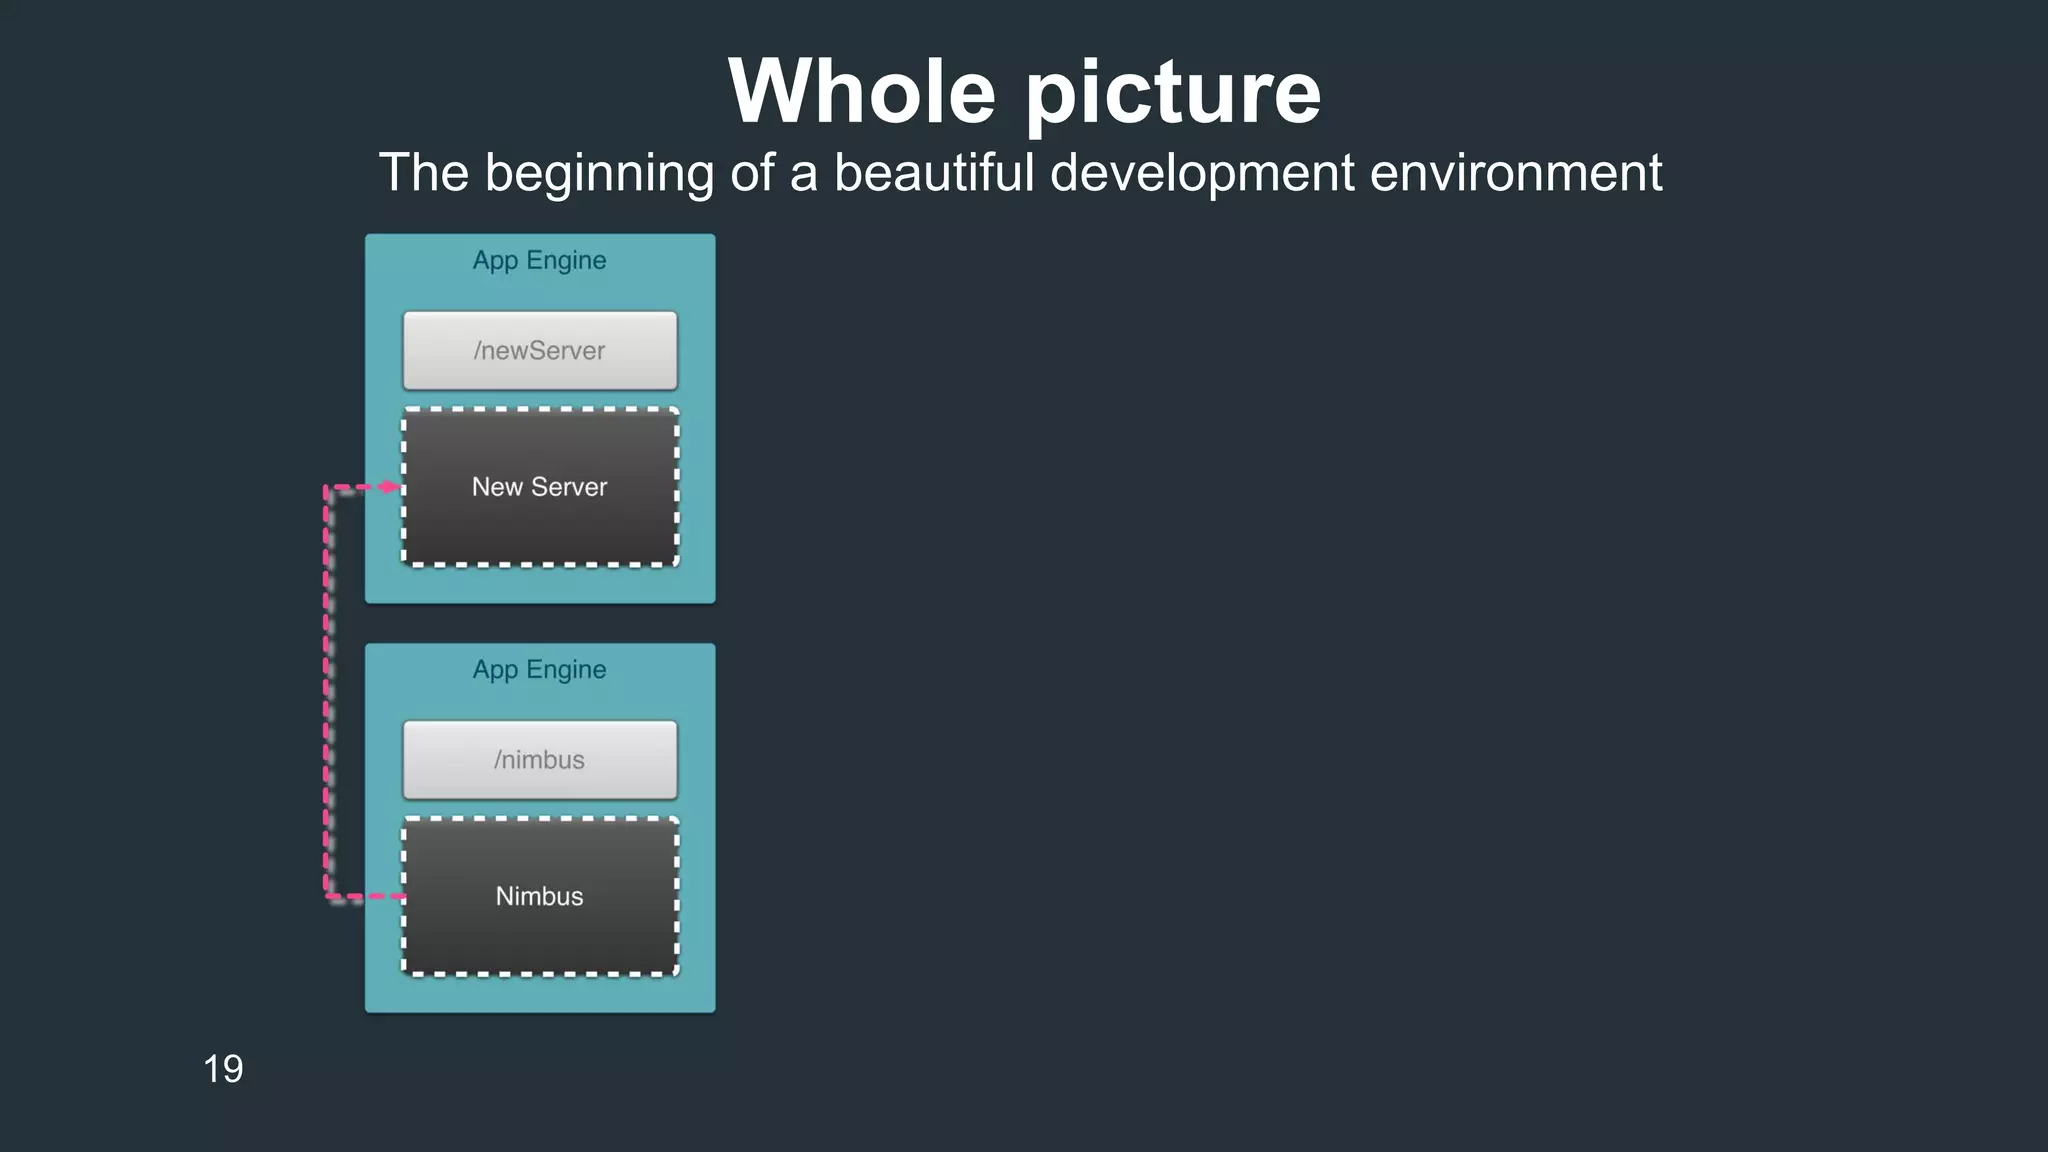Click the App Engine label above /newServer
Viewport: 2048px width, 1152px height.
point(540,260)
